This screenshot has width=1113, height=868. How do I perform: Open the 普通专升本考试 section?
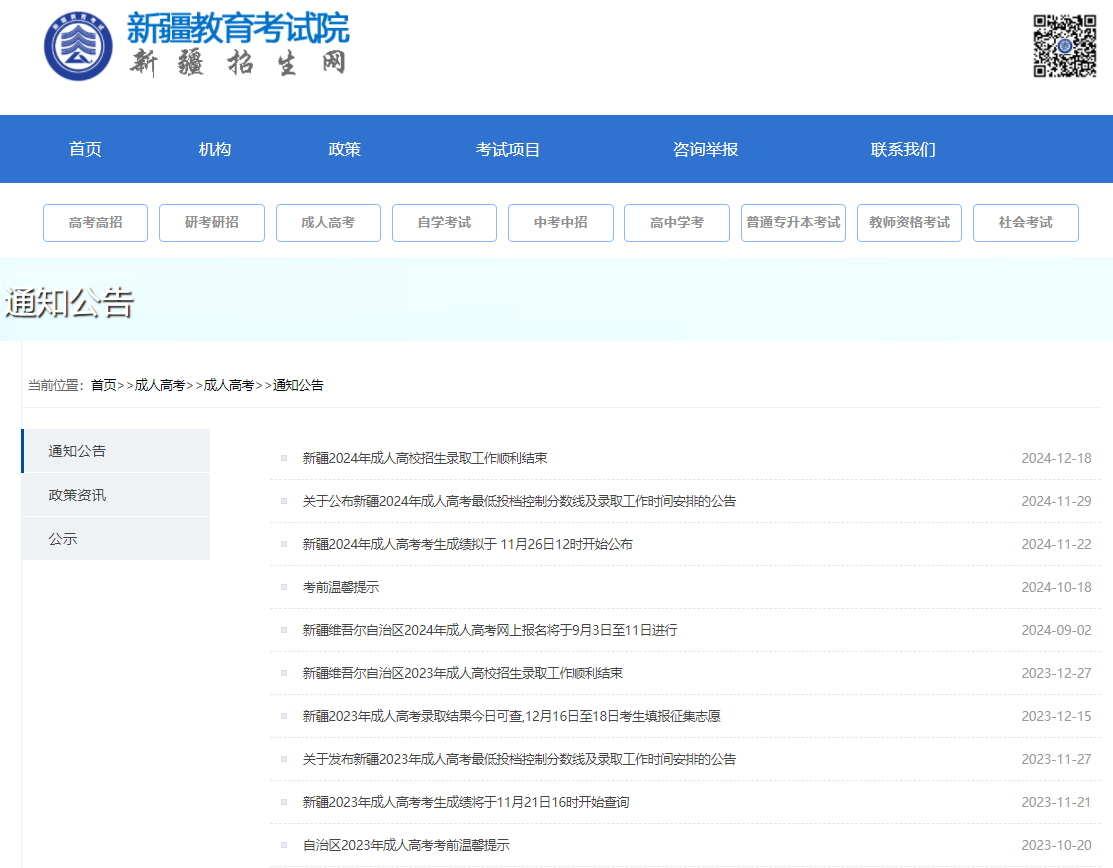click(x=793, y=222)
